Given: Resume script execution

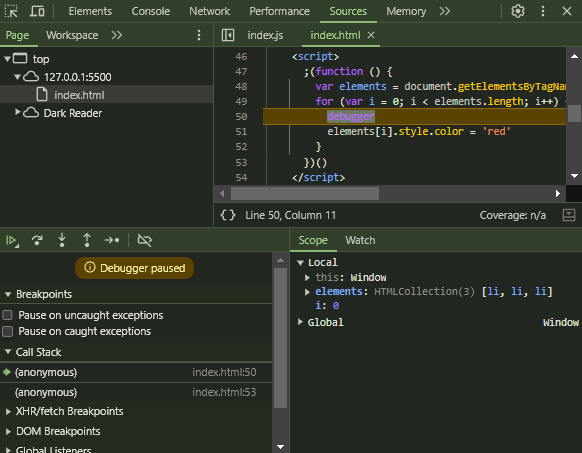Looking at the screenshot, I should 12,241.
